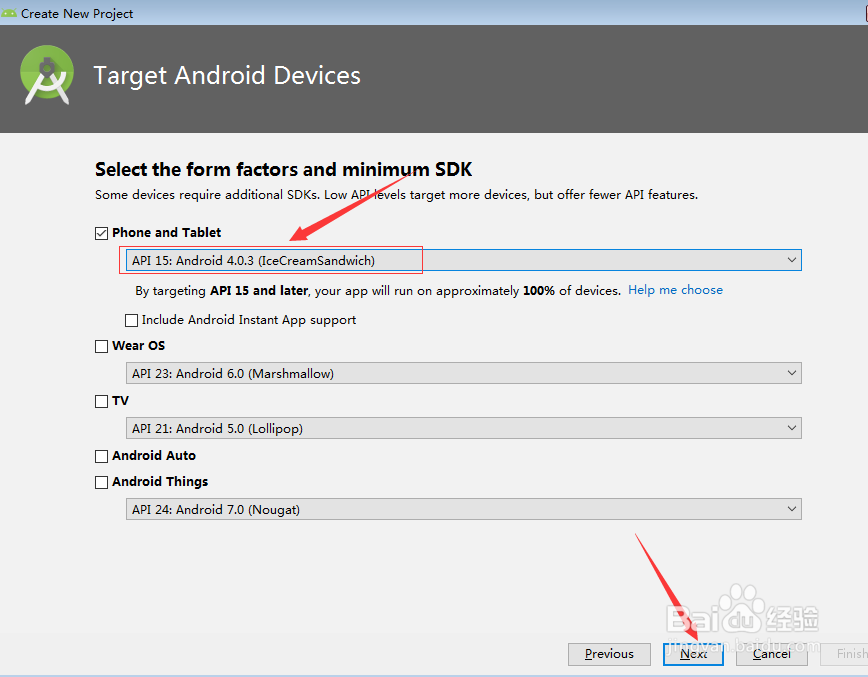Click the Cancel button
This screenshot has width=868, height=677.
coord(771,654)
